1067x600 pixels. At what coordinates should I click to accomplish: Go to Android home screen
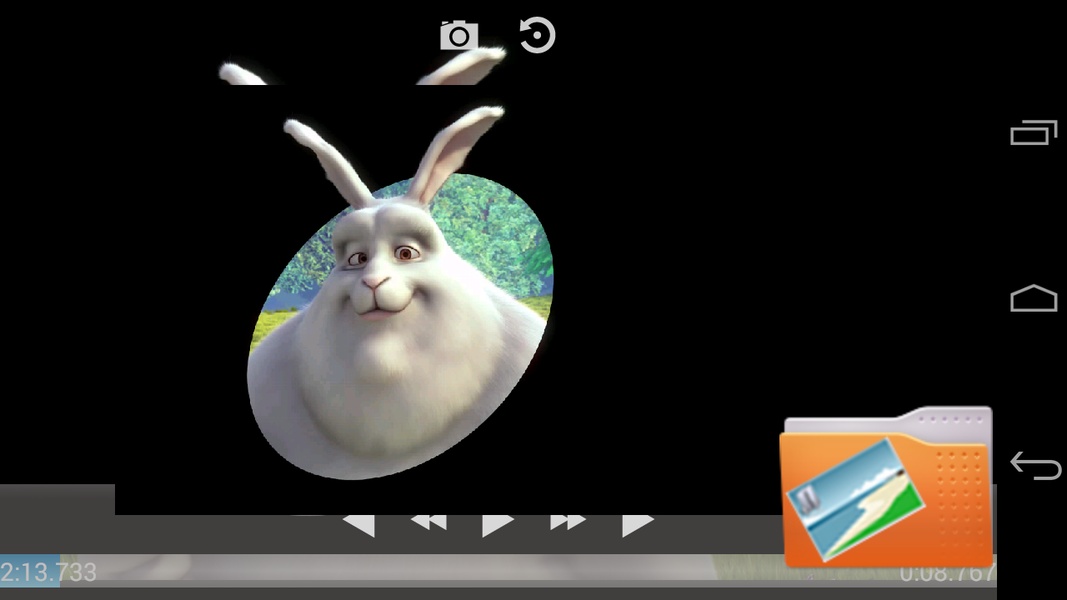[1034, 298]
